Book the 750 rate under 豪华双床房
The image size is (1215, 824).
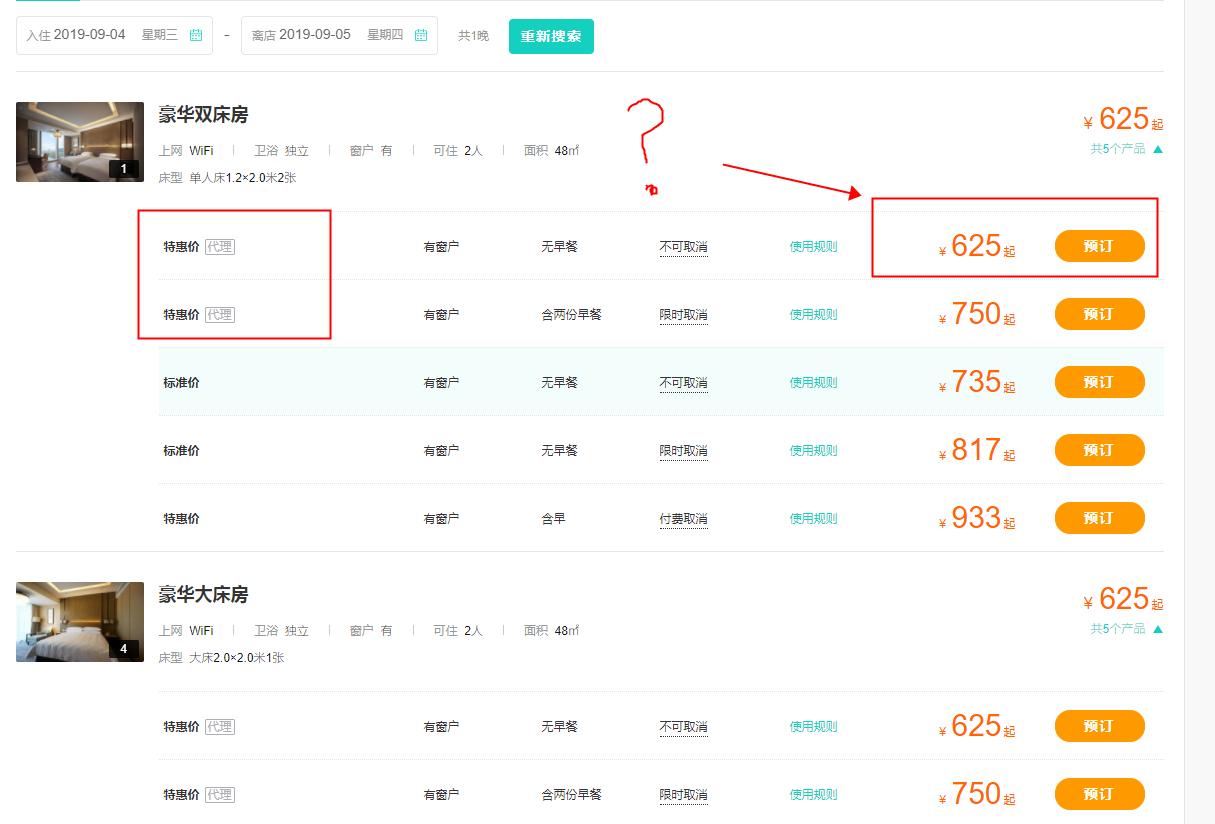coord(1099,314)
